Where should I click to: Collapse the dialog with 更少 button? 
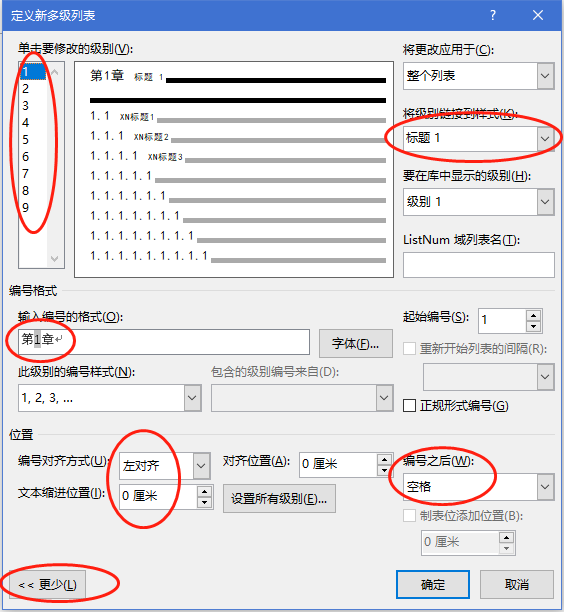pyautogui.click(x=48, y=584)
